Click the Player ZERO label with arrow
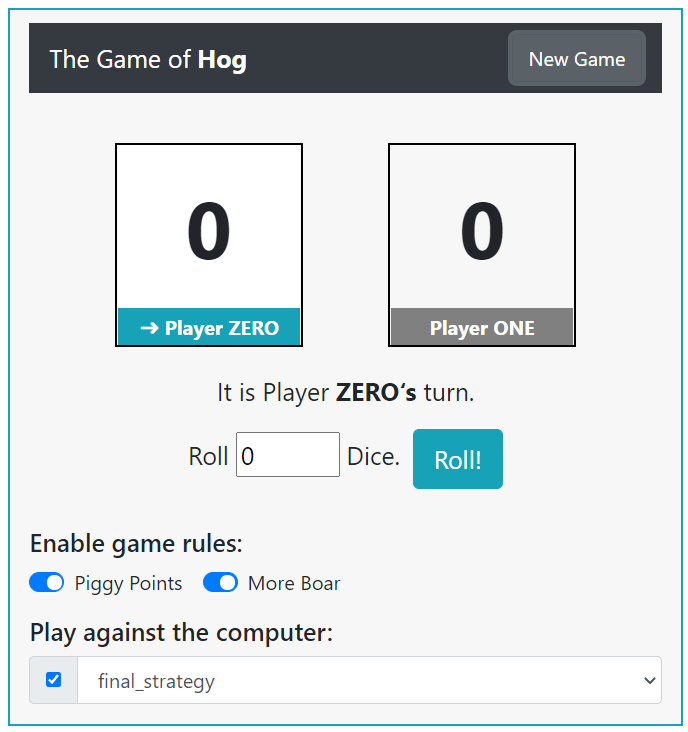This screenshot has width=688, height=732. pyautogui.click(x=209, y=328)
